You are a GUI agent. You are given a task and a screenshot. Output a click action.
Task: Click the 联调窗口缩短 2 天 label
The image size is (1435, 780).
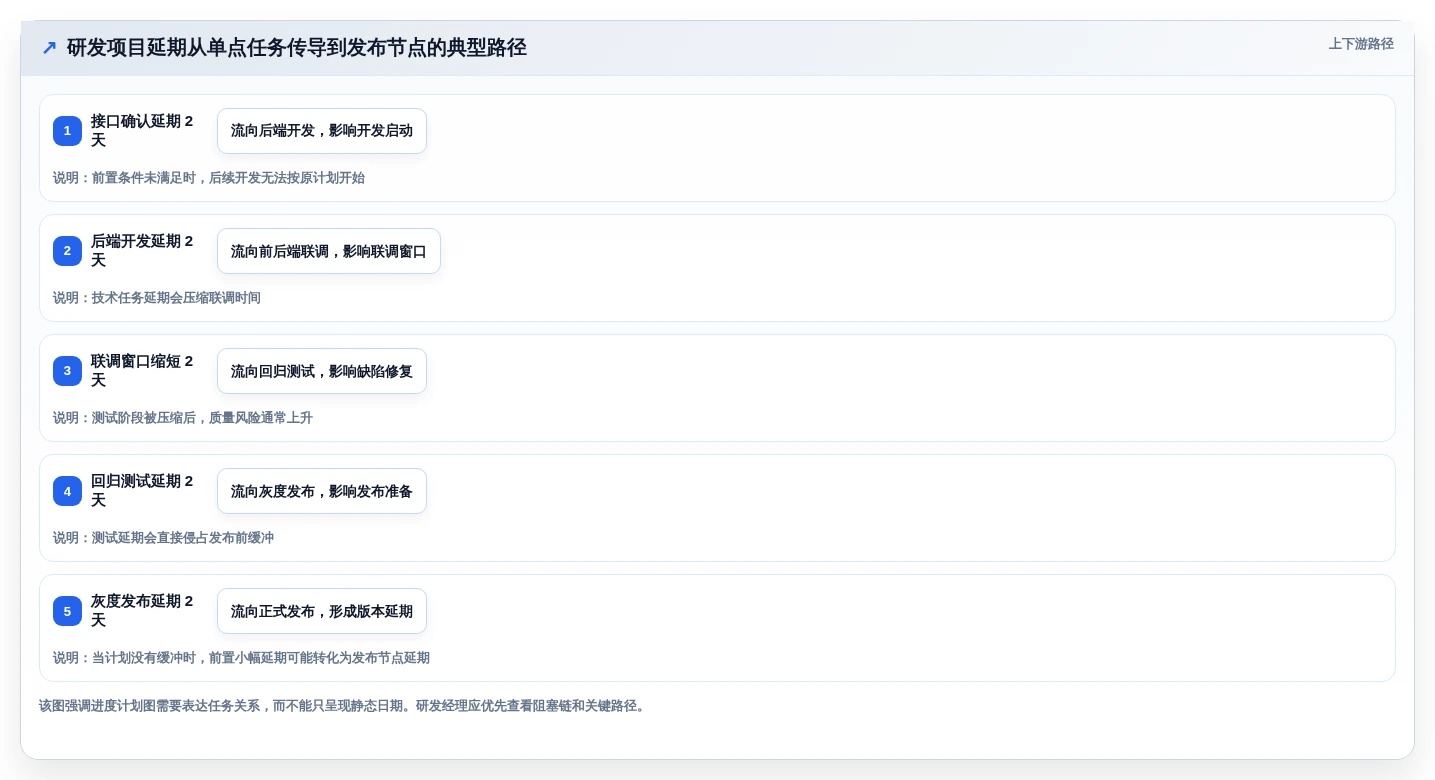click(143, 371)
